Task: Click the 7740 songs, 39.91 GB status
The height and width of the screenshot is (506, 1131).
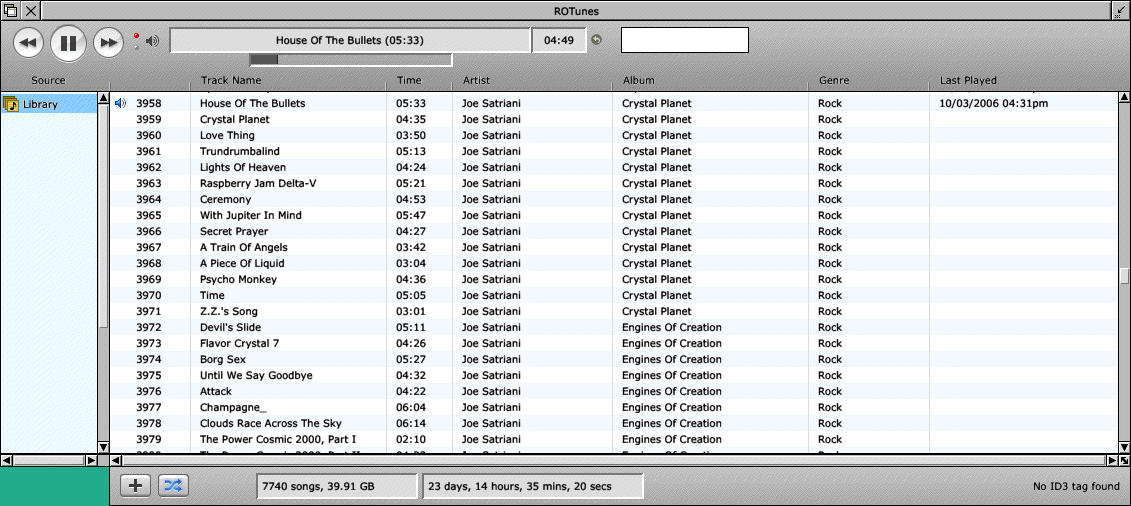Action: (336, 486)
